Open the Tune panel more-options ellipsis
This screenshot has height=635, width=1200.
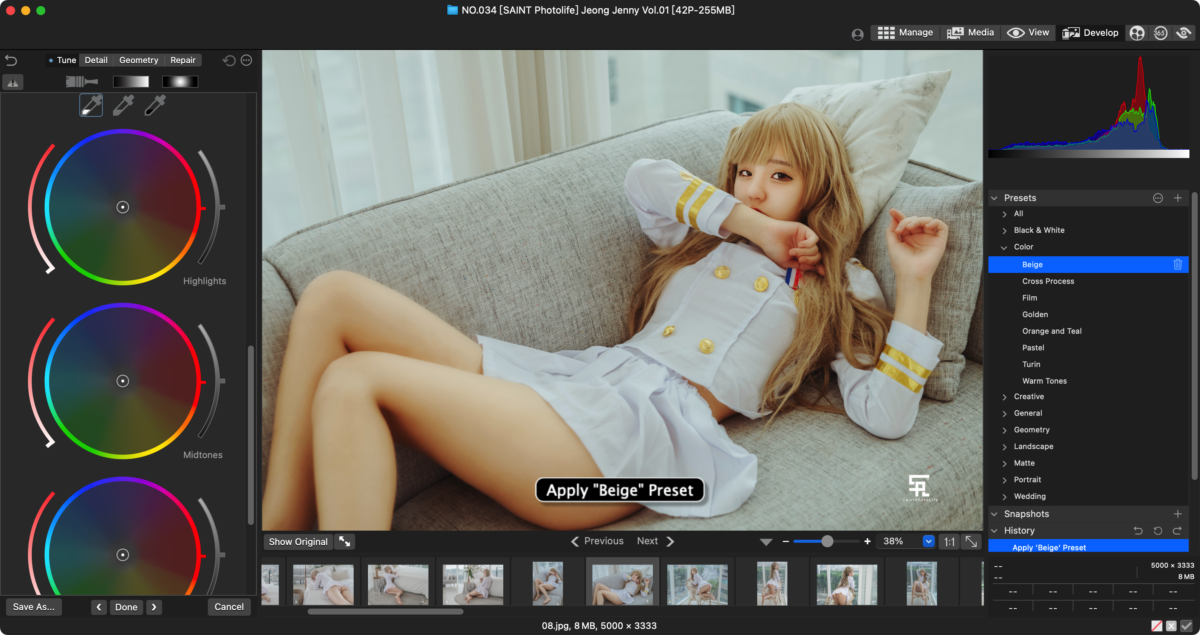(x=246, y=60)
